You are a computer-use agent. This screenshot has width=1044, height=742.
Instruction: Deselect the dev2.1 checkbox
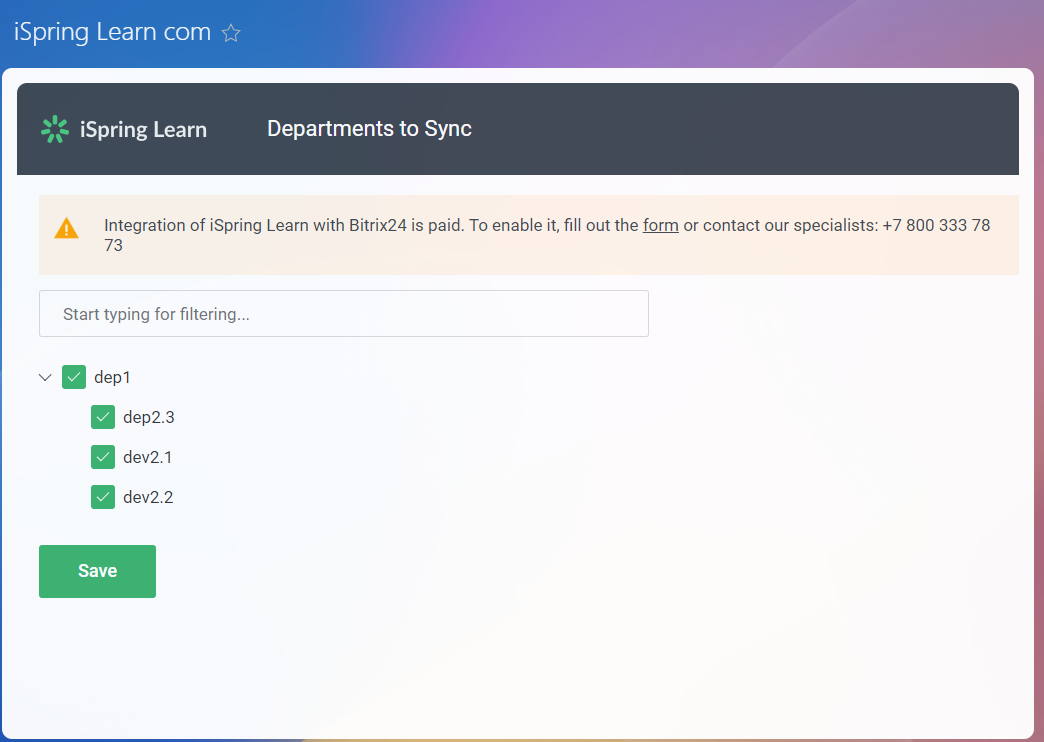tap(103, 457)
